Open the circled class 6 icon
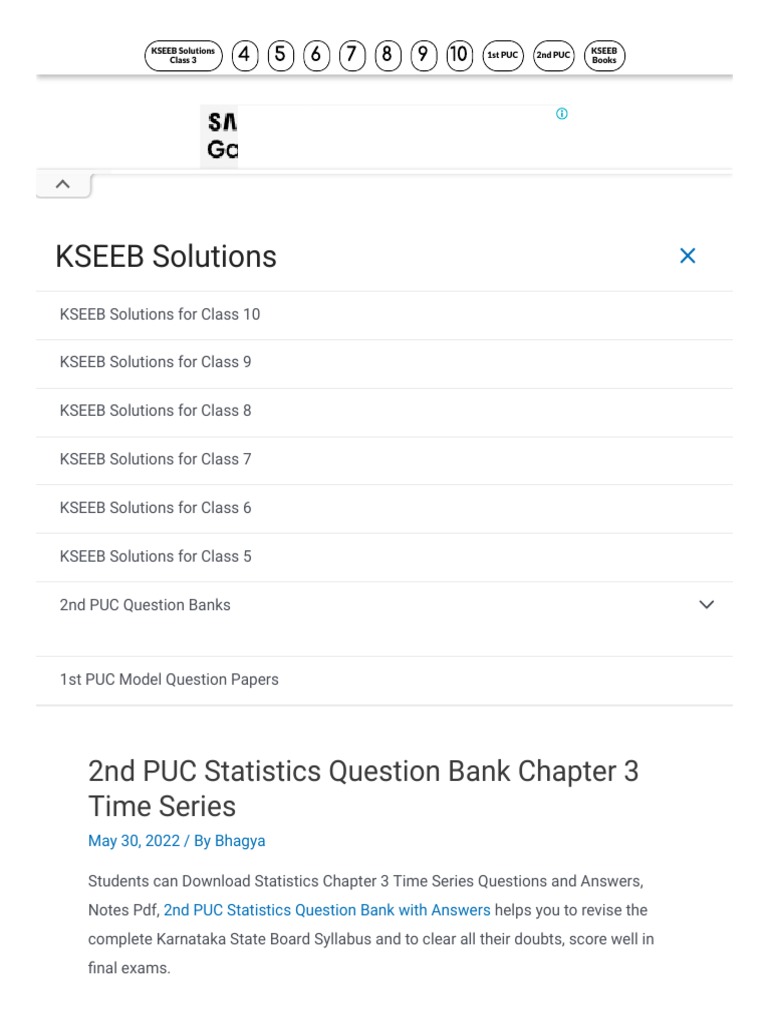The height and width of the screenshot is (1024, 768). pyautogui.click(x=316, y=55)
